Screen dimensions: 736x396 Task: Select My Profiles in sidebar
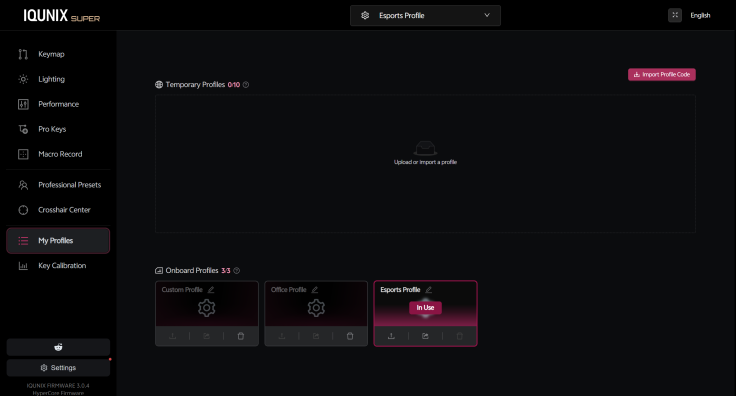[x=58, y=241]
